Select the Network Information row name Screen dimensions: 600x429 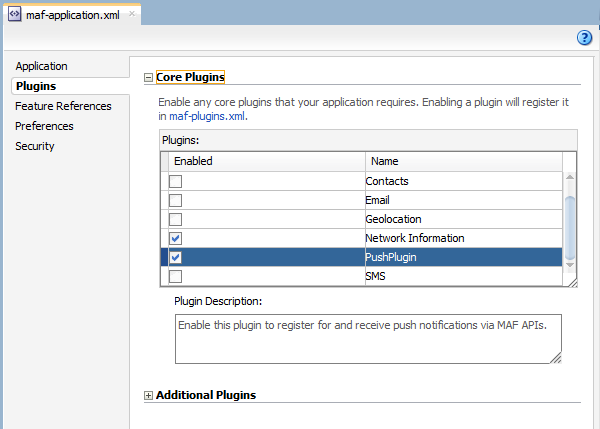[x=415, y=238]
